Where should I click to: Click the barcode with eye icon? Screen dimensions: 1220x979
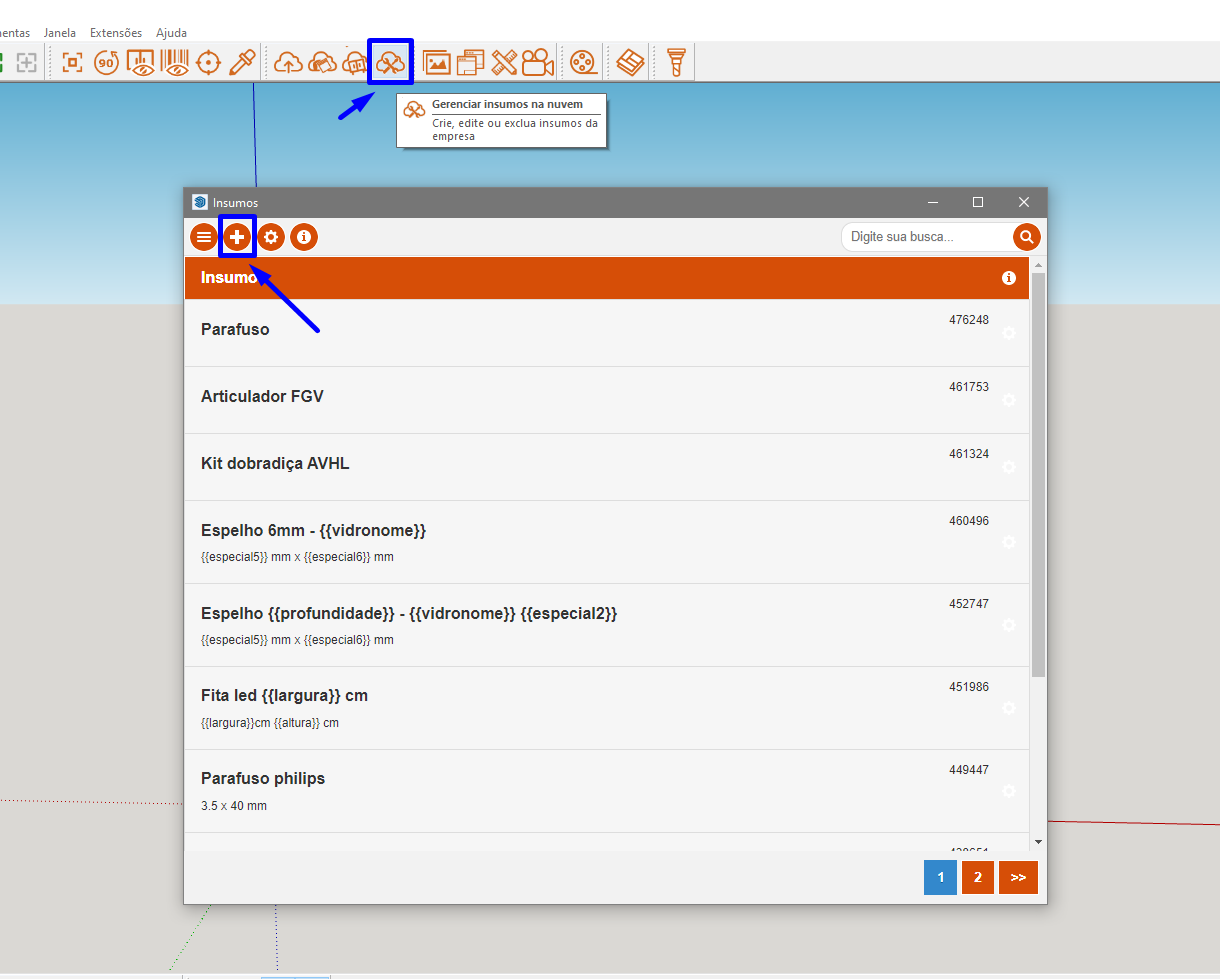[175, 63]
